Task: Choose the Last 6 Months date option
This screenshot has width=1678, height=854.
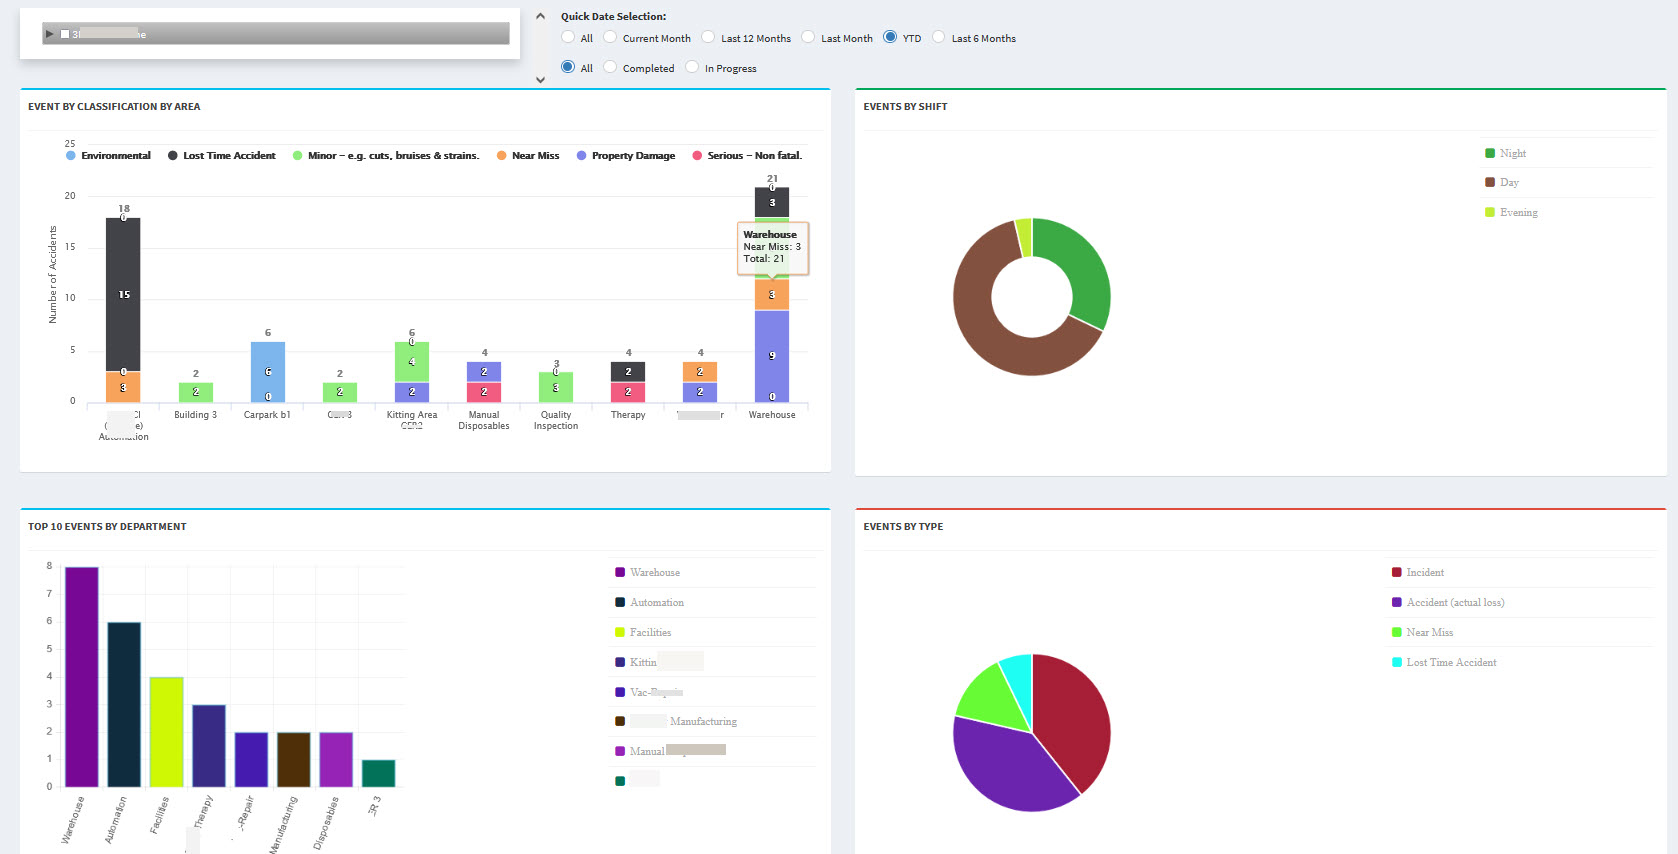Action: [x=939, y=37]
